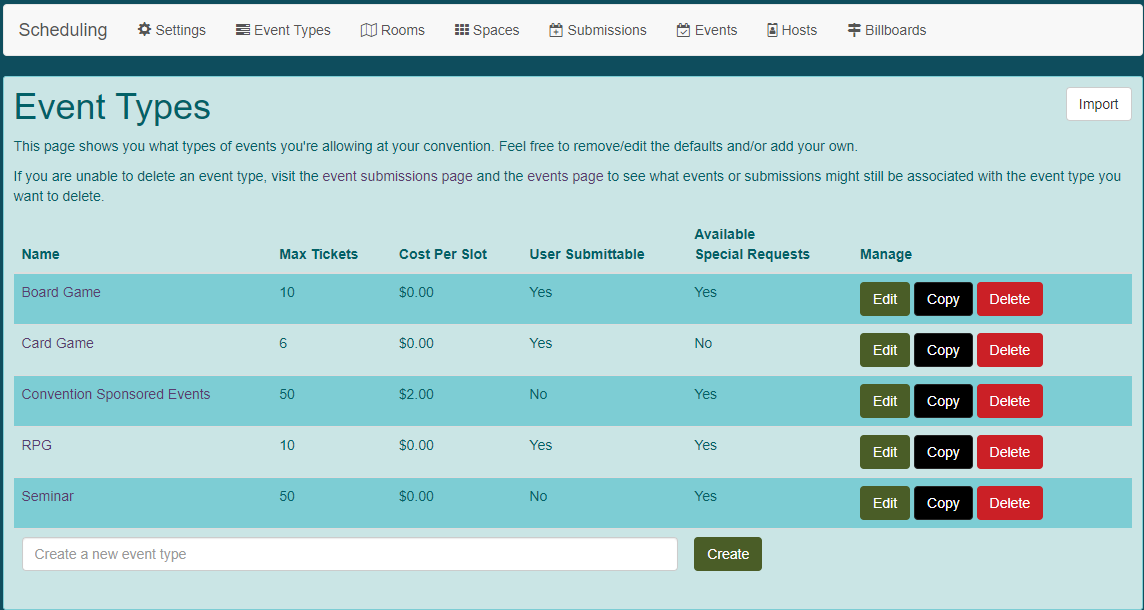This screenshot has height=610, width=1144.
Task: Delete Convention Sponsored Events type
Action: pos(1010,401)
